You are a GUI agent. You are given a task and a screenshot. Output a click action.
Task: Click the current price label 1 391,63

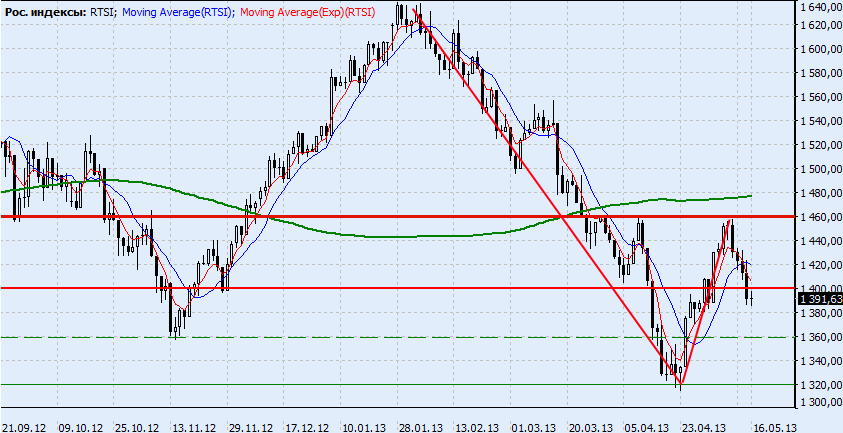click(820, 300)
